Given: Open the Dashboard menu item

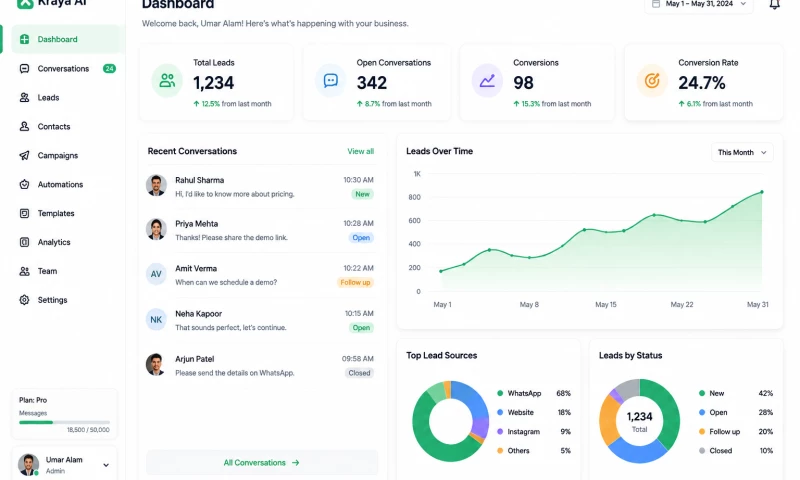Looking at the screenshot, I should (68, 39).
